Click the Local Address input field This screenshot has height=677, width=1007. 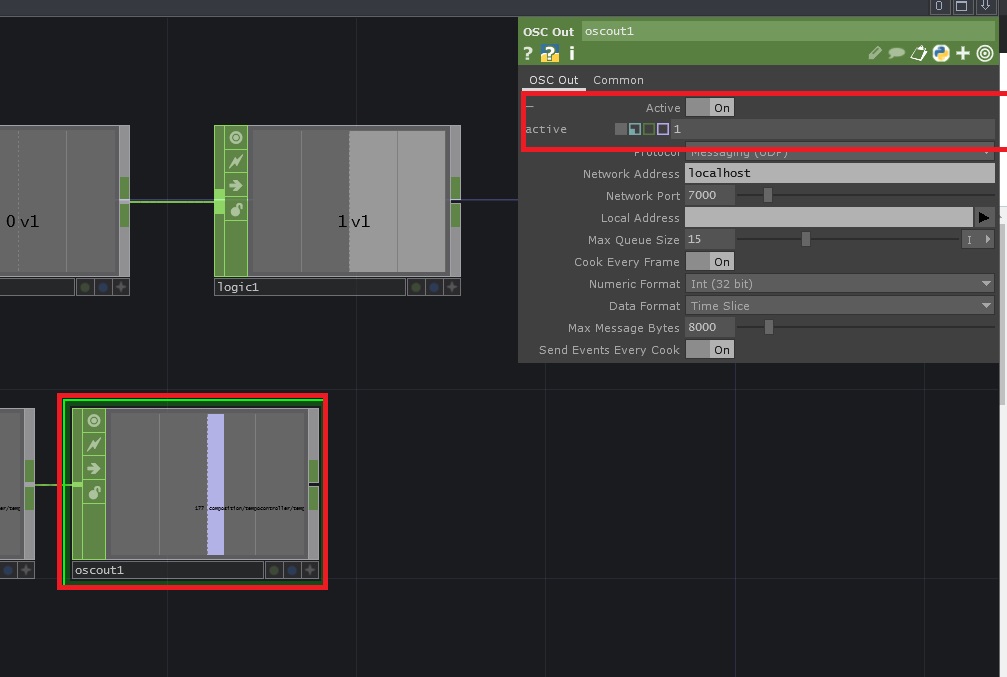pos(828,218)
